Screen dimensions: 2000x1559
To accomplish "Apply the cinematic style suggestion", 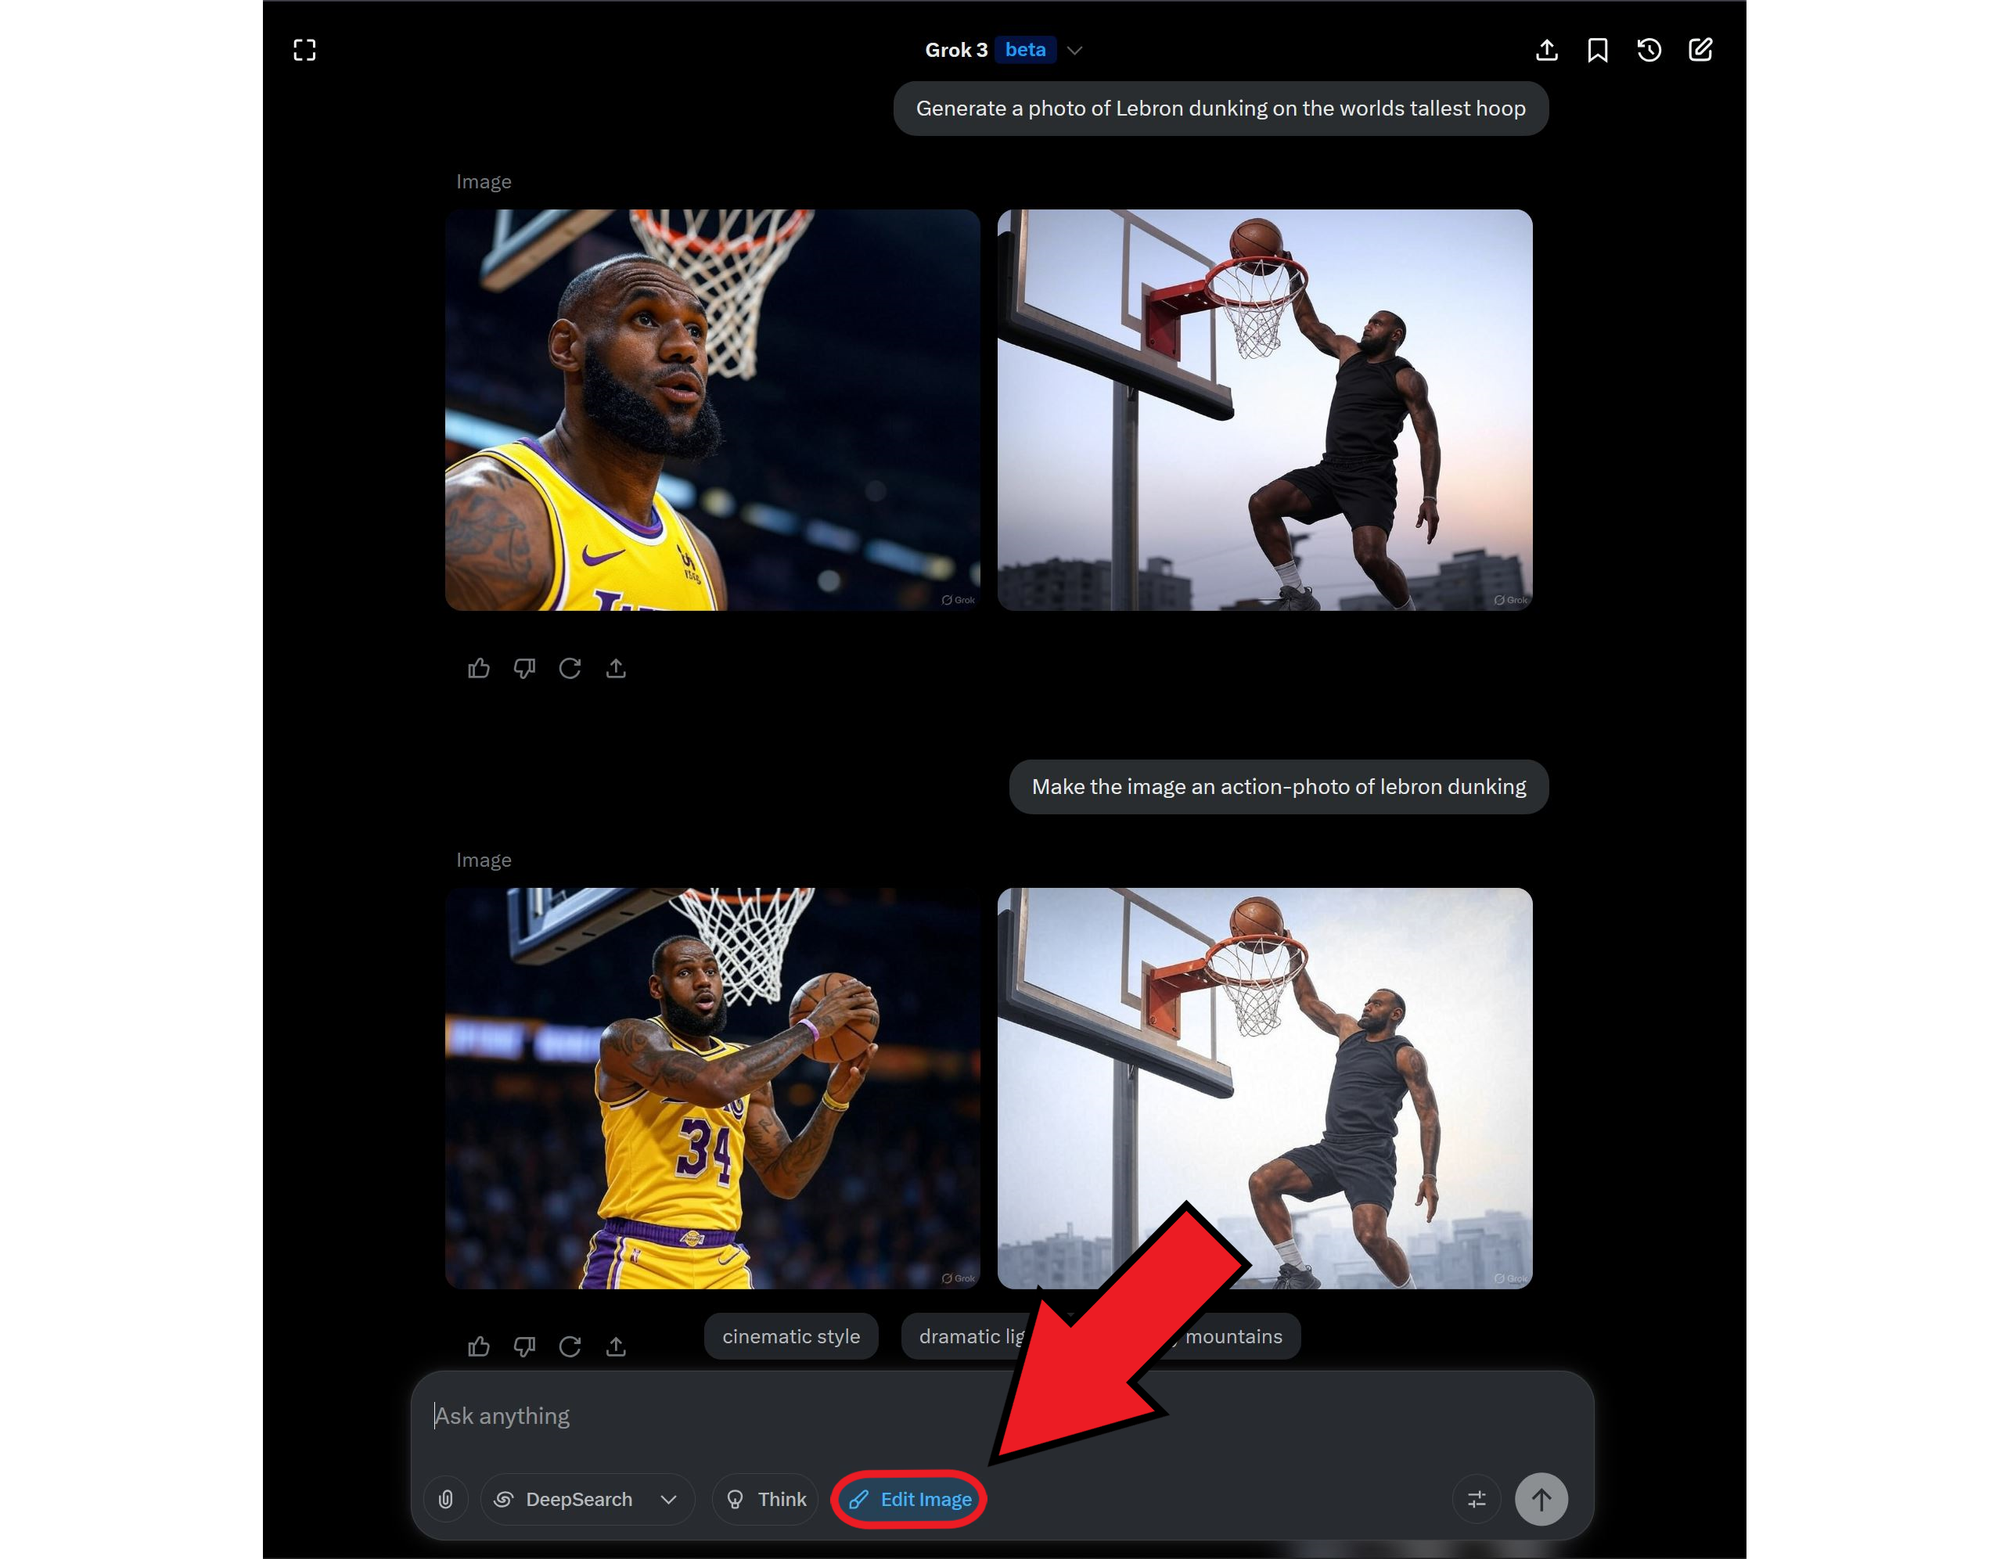I will pyautogui.click(x=790, y=1336).
